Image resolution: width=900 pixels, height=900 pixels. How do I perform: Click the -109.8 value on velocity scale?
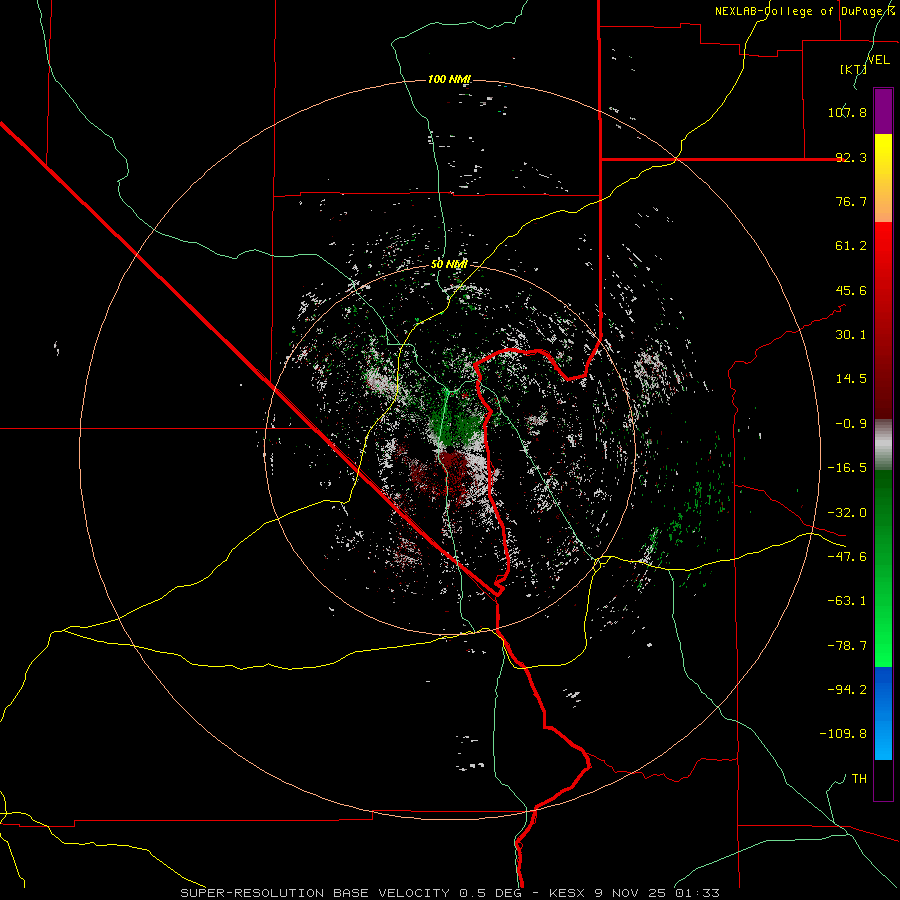(x=843, y=734)
